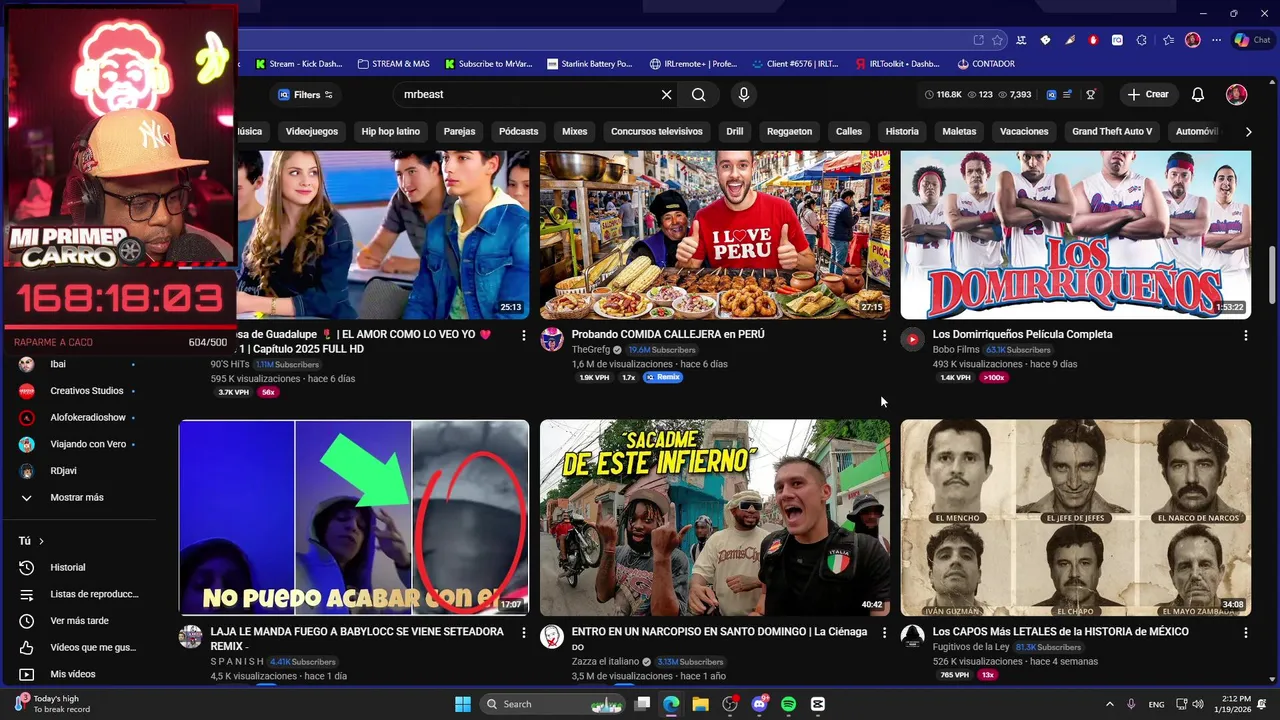Open the Windows Start button
The image size is (1280, 720).
[x=463, y=704]
